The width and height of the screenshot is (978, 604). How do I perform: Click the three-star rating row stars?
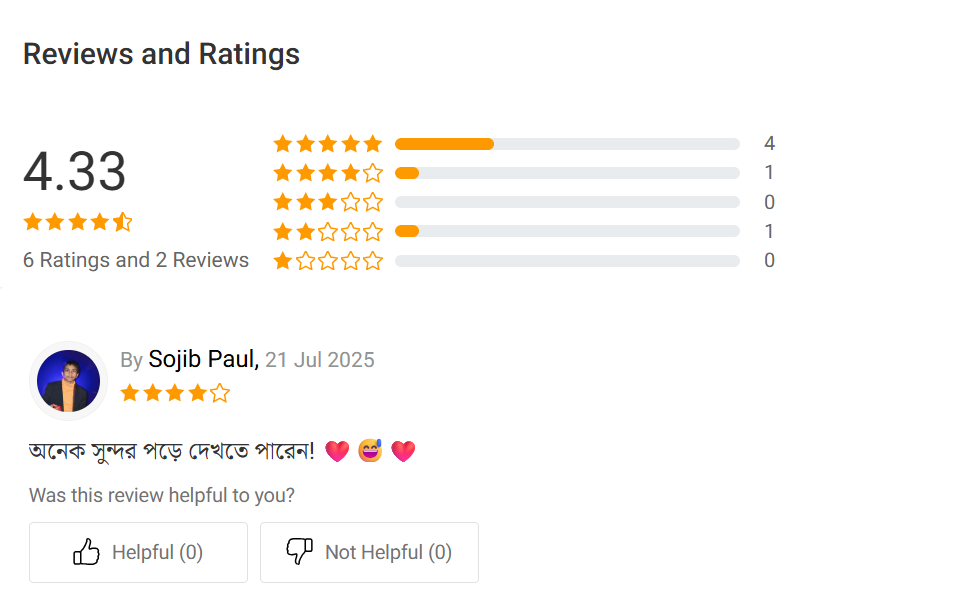[x=328, y=203]
